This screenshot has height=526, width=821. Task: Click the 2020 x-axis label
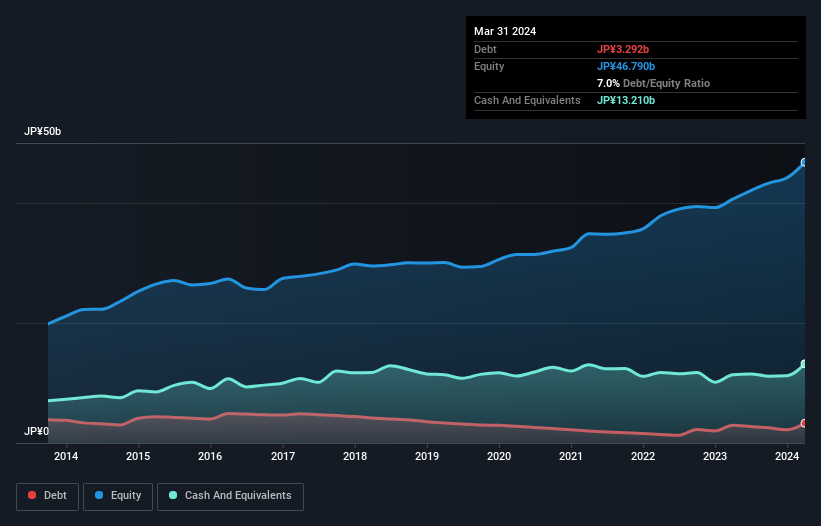tap(499, 456)
